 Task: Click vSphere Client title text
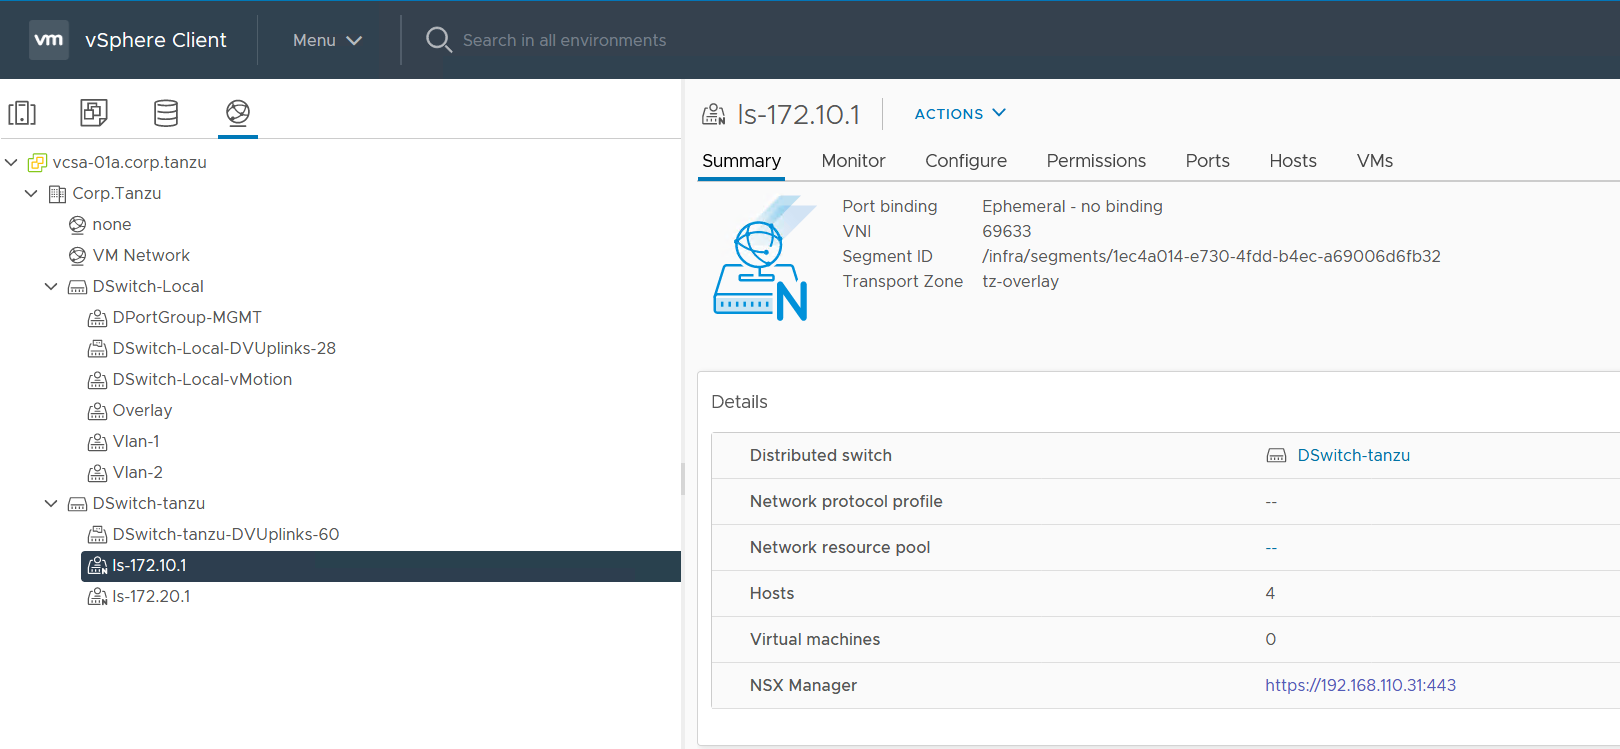pyautogui.click(x=156, y=40)
